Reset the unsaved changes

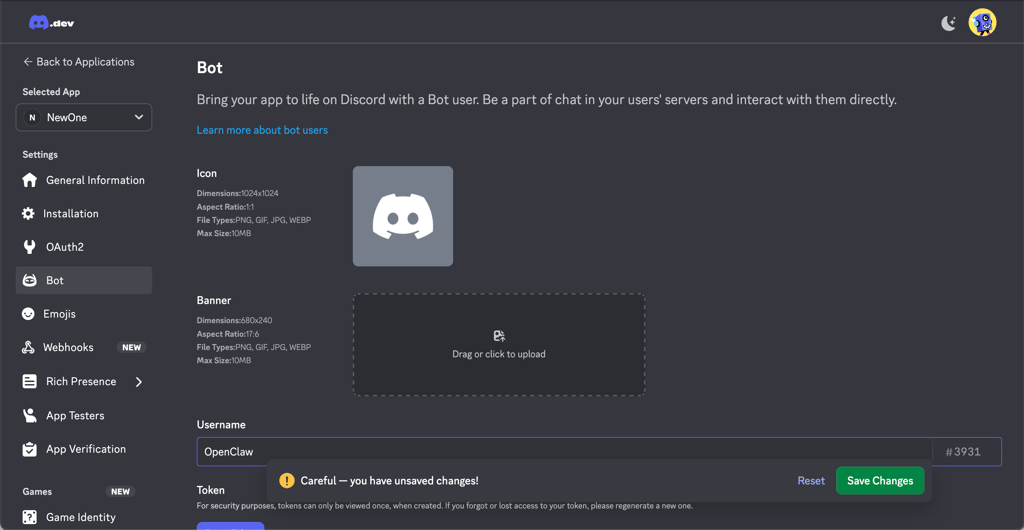[x=811, y=480]
